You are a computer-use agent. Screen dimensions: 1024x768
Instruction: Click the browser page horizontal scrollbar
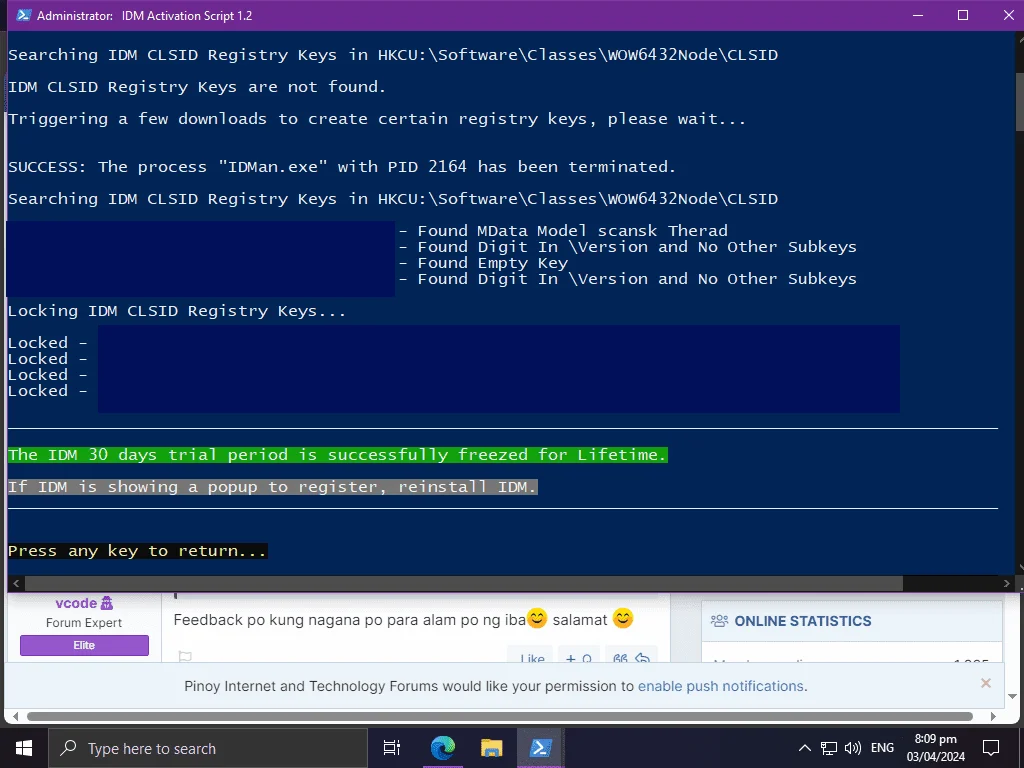click(x=500, y=716)
